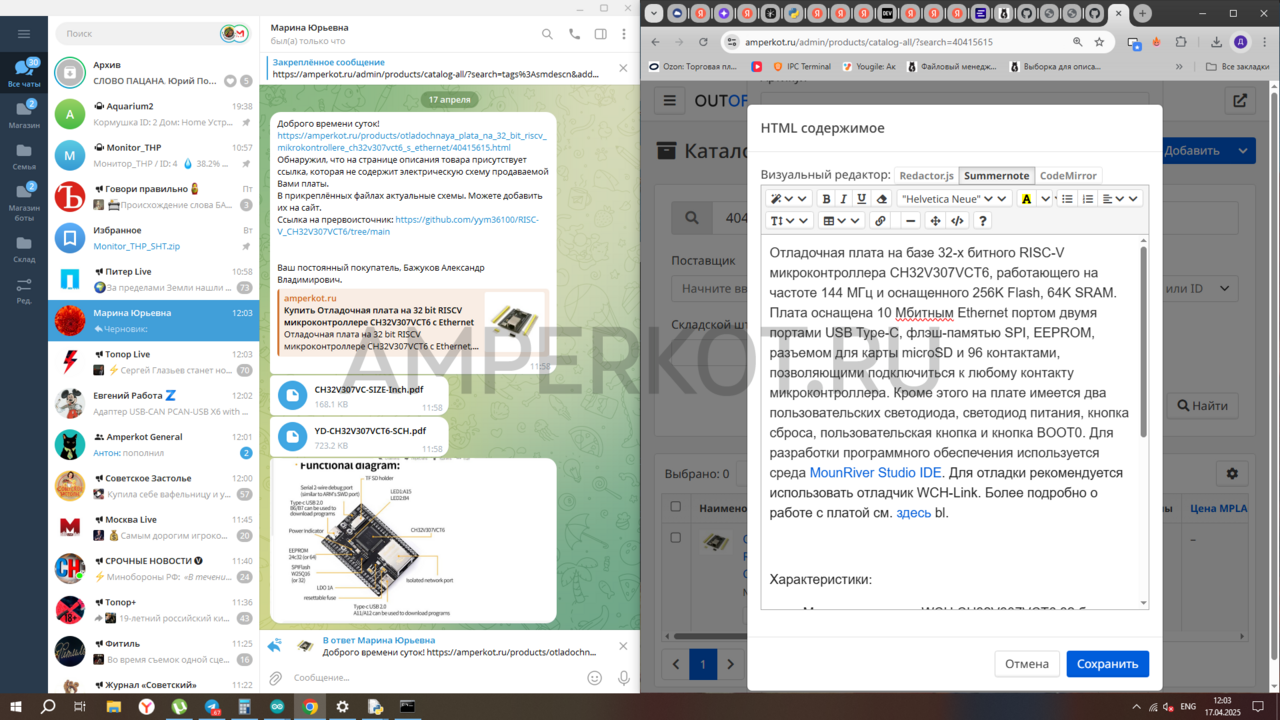Select the Summernote editor tab

(x=995, y=176)
